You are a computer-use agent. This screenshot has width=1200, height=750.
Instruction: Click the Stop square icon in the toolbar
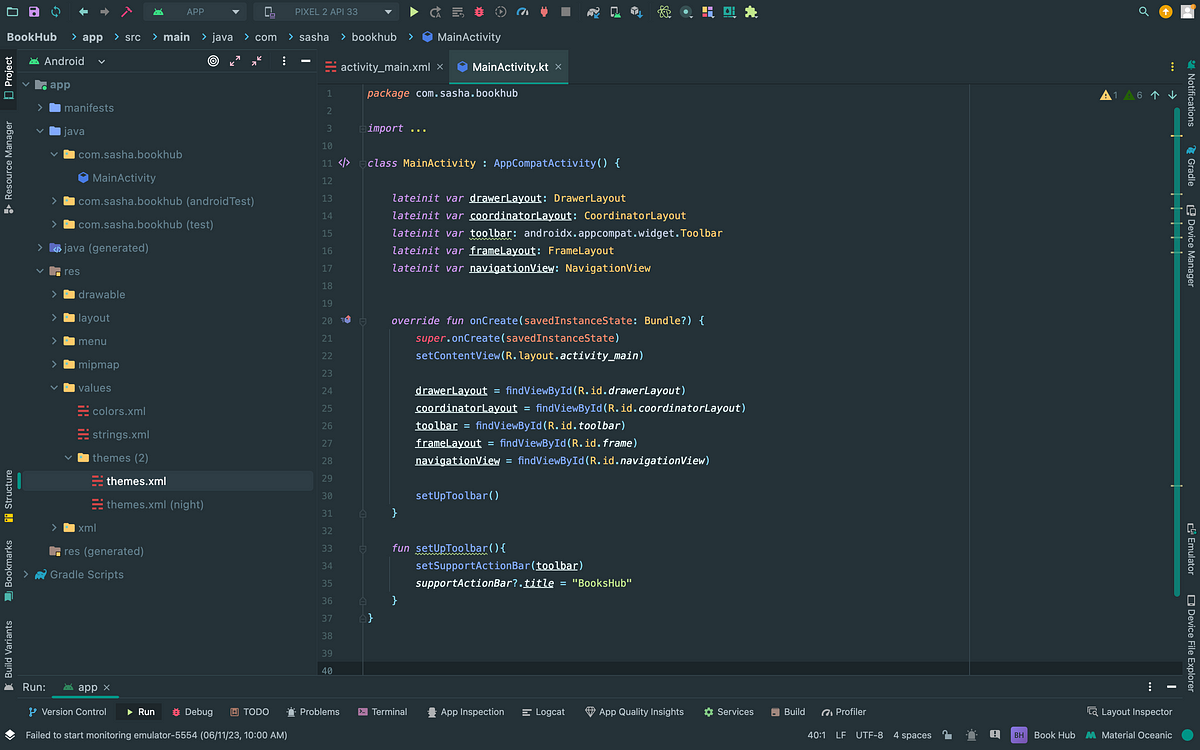pyautogui.click(x=566, y=12)
